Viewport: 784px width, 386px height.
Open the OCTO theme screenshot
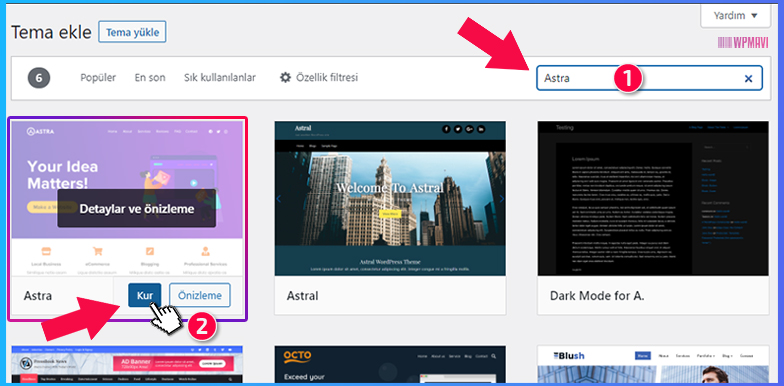[x=390, y=364]
